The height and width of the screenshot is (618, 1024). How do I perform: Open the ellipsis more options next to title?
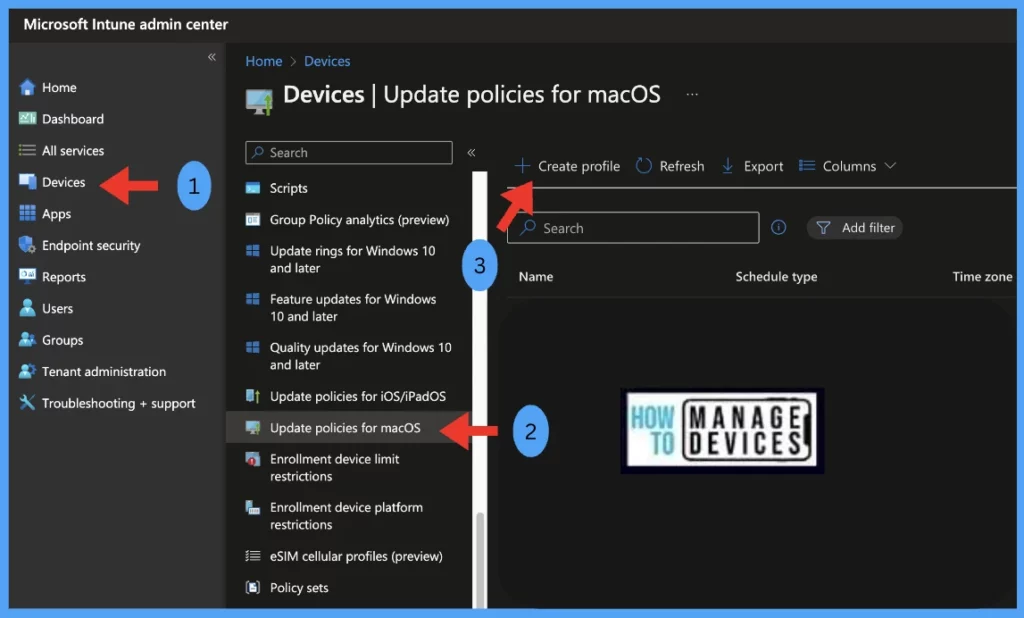tap(692, 95)
